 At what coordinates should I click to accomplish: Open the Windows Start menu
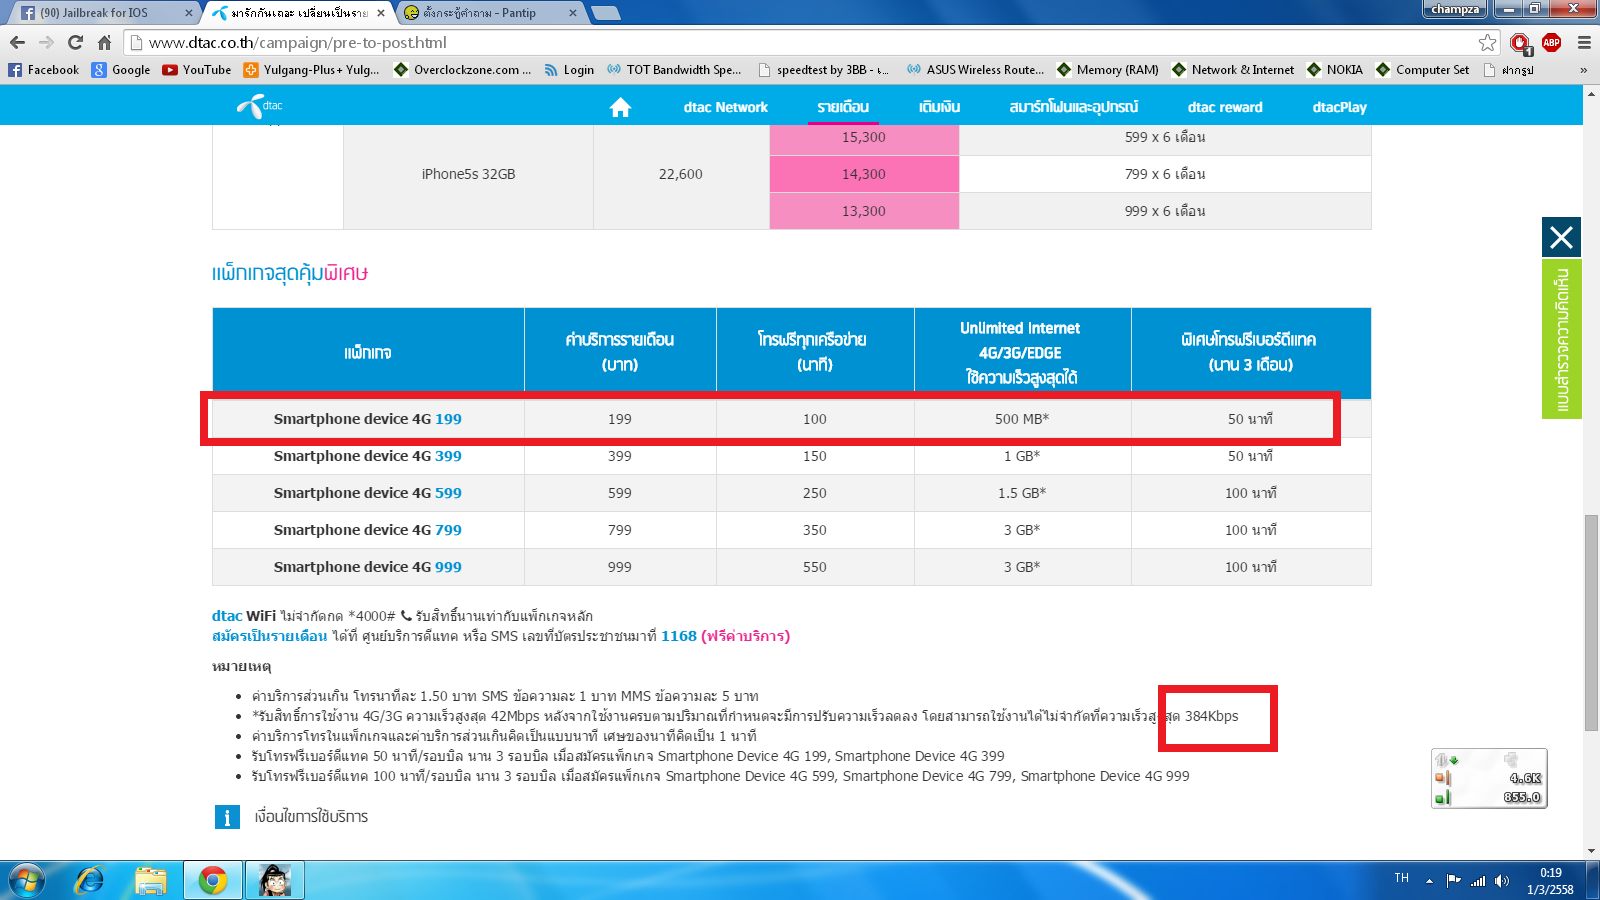(28, 880)
